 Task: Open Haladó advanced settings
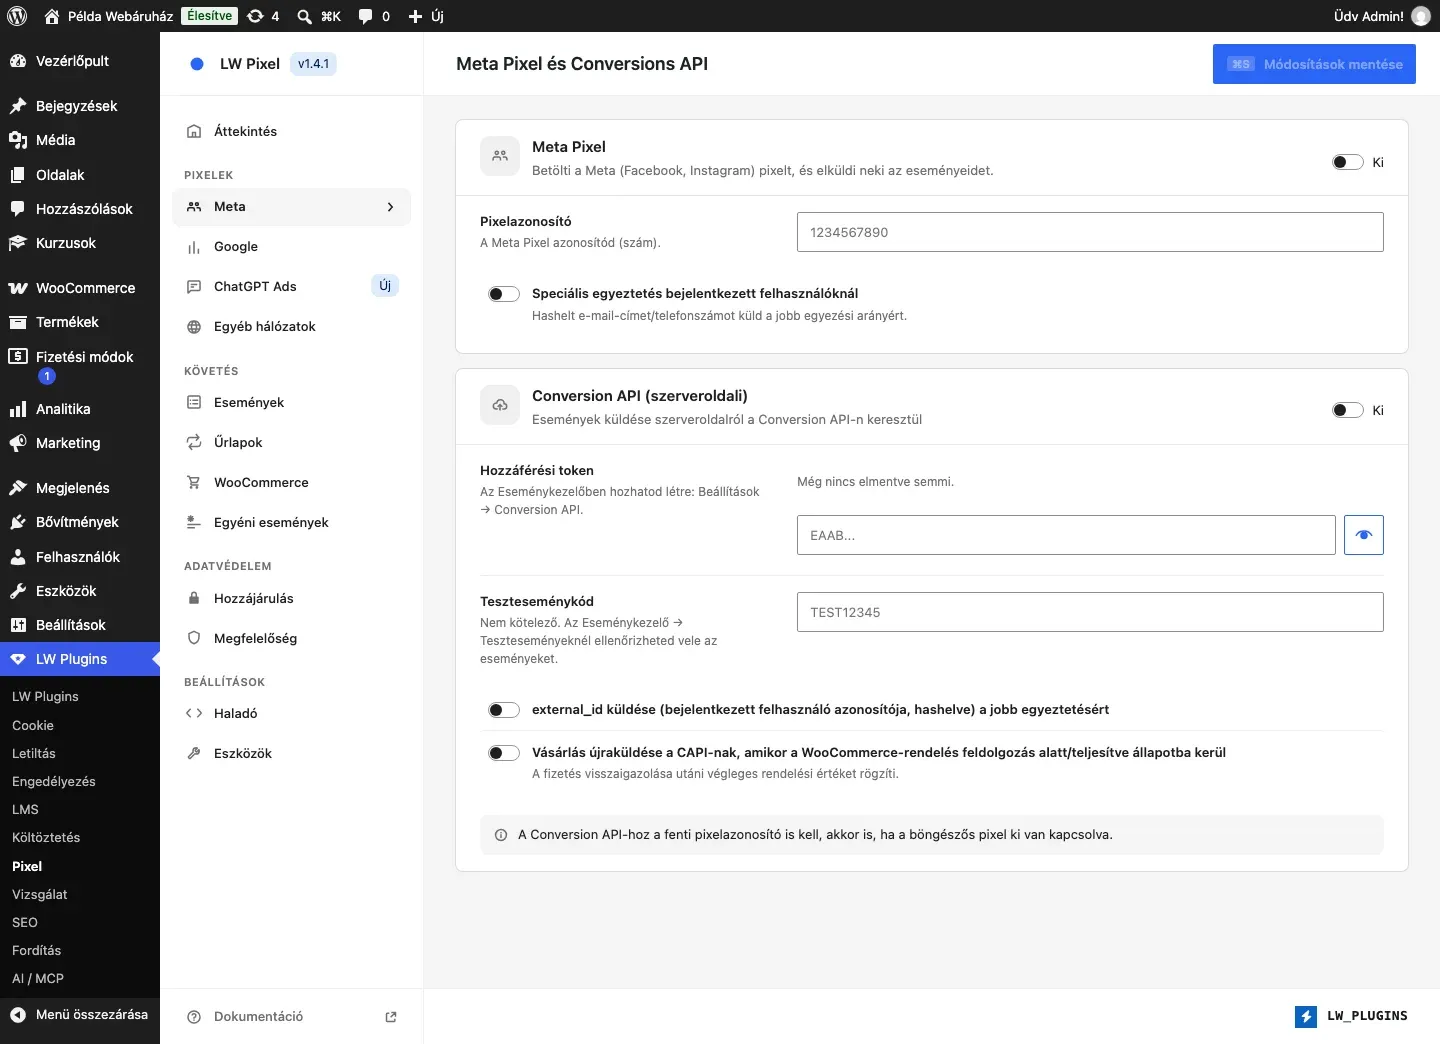(292, 713)
